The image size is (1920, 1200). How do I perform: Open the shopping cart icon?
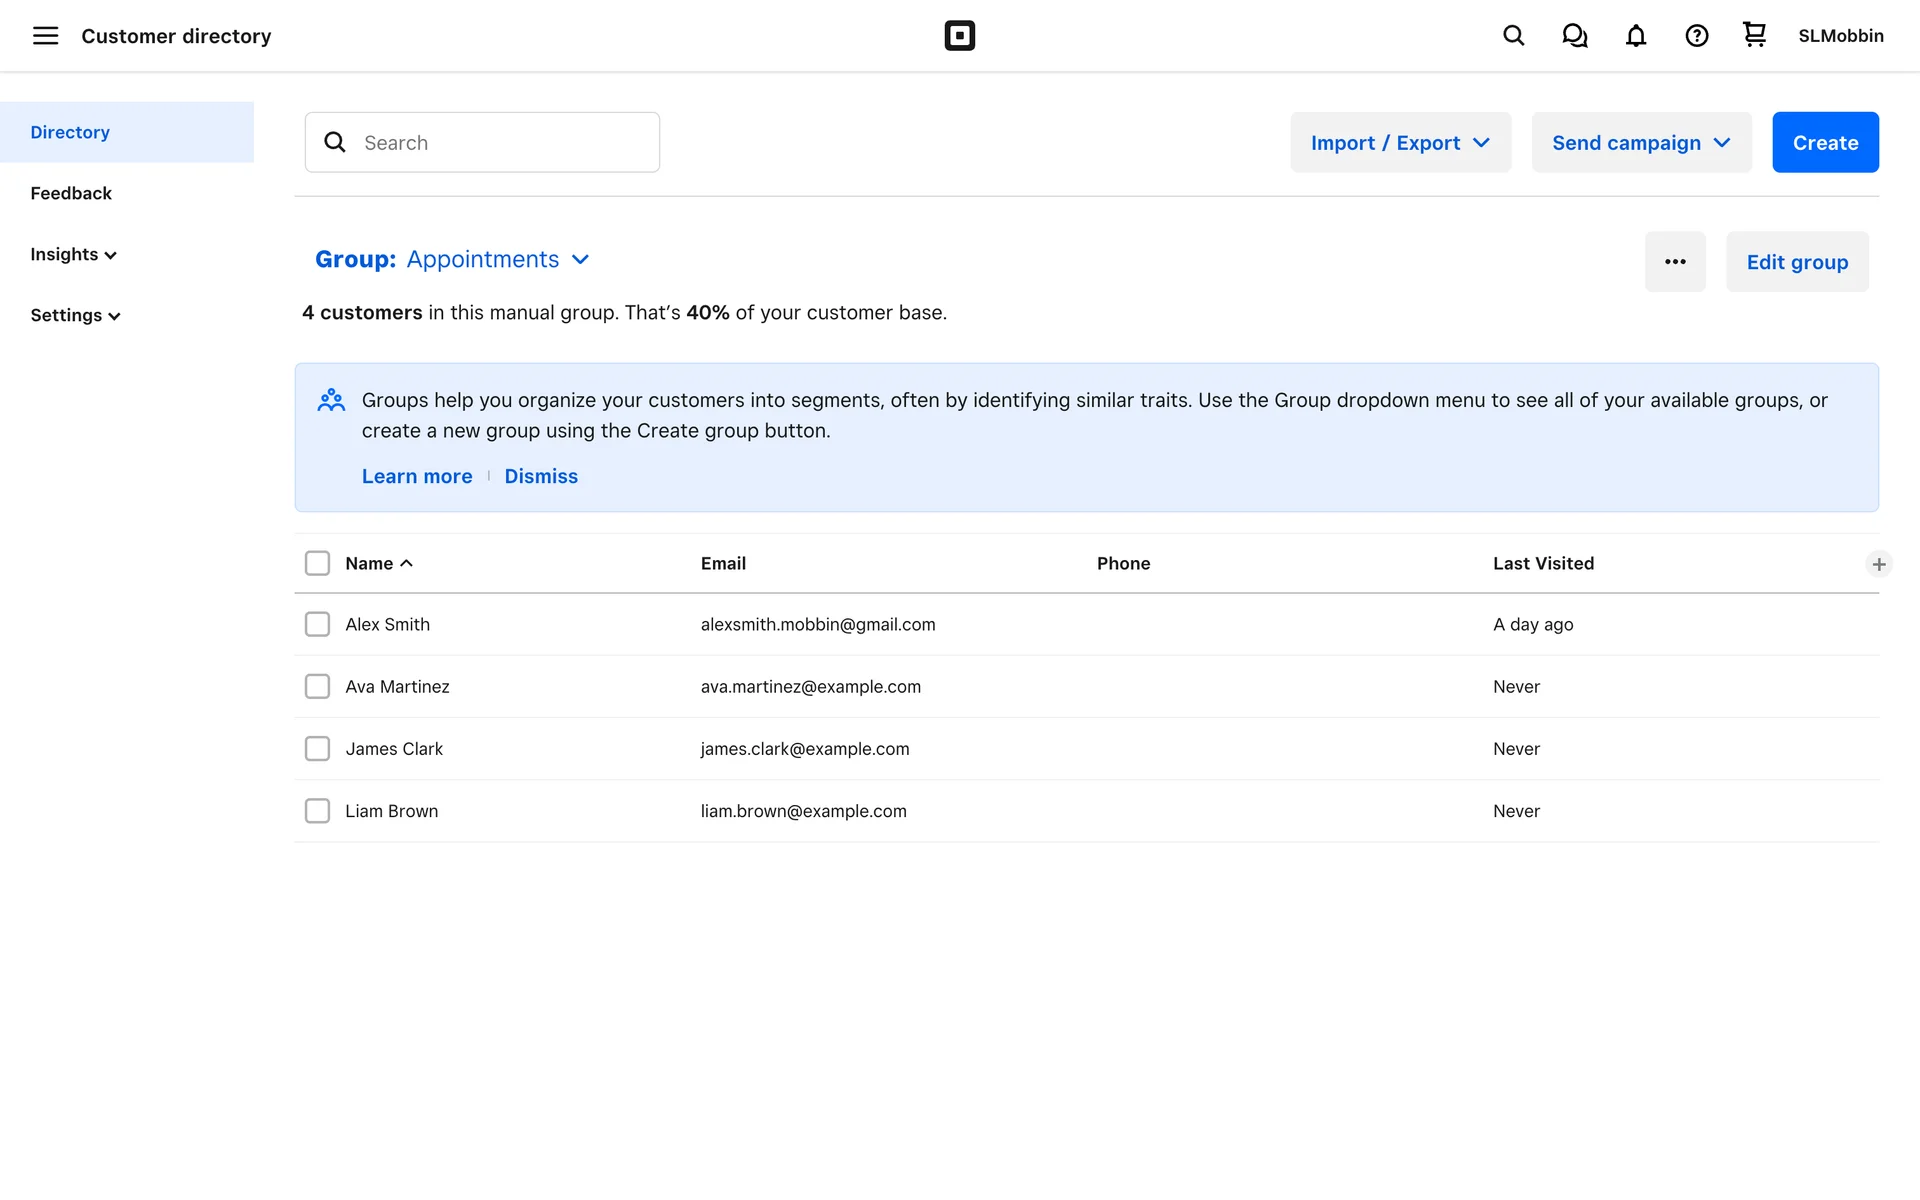point(1754,35)
